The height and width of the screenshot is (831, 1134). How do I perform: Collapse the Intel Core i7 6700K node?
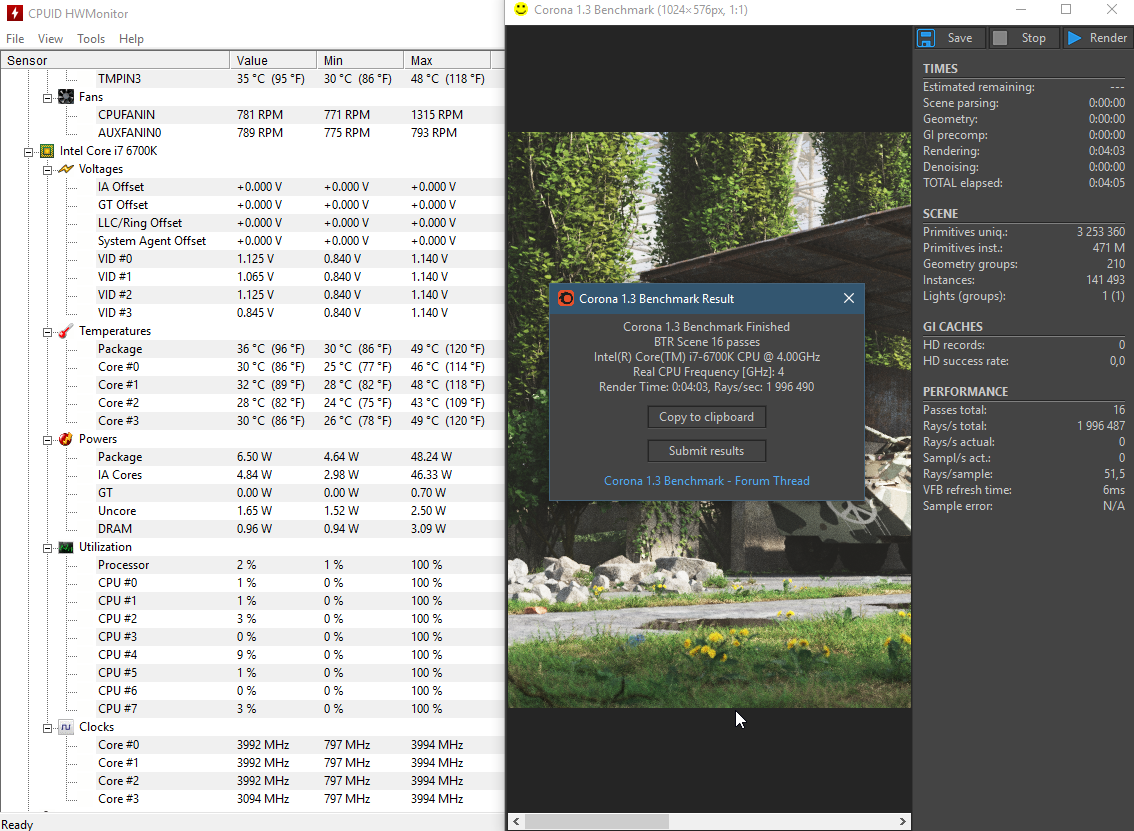(28, 152)
